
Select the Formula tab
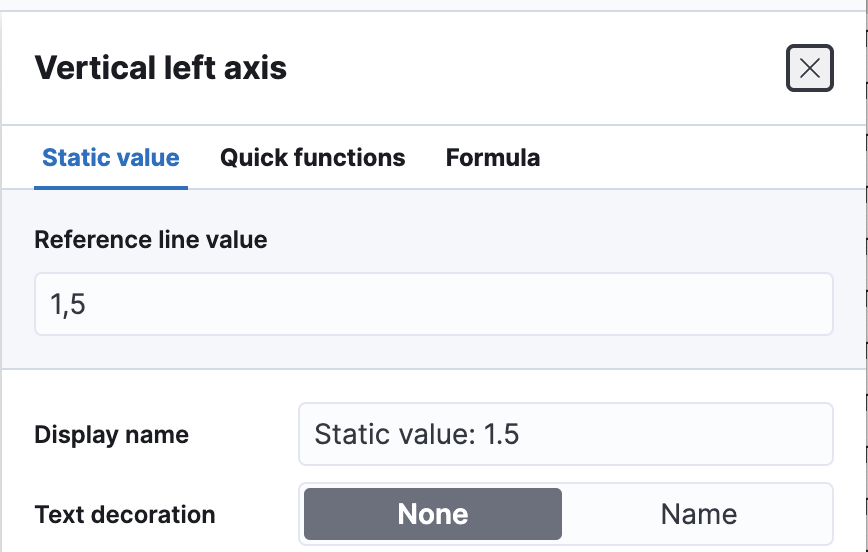pos(493,158)
